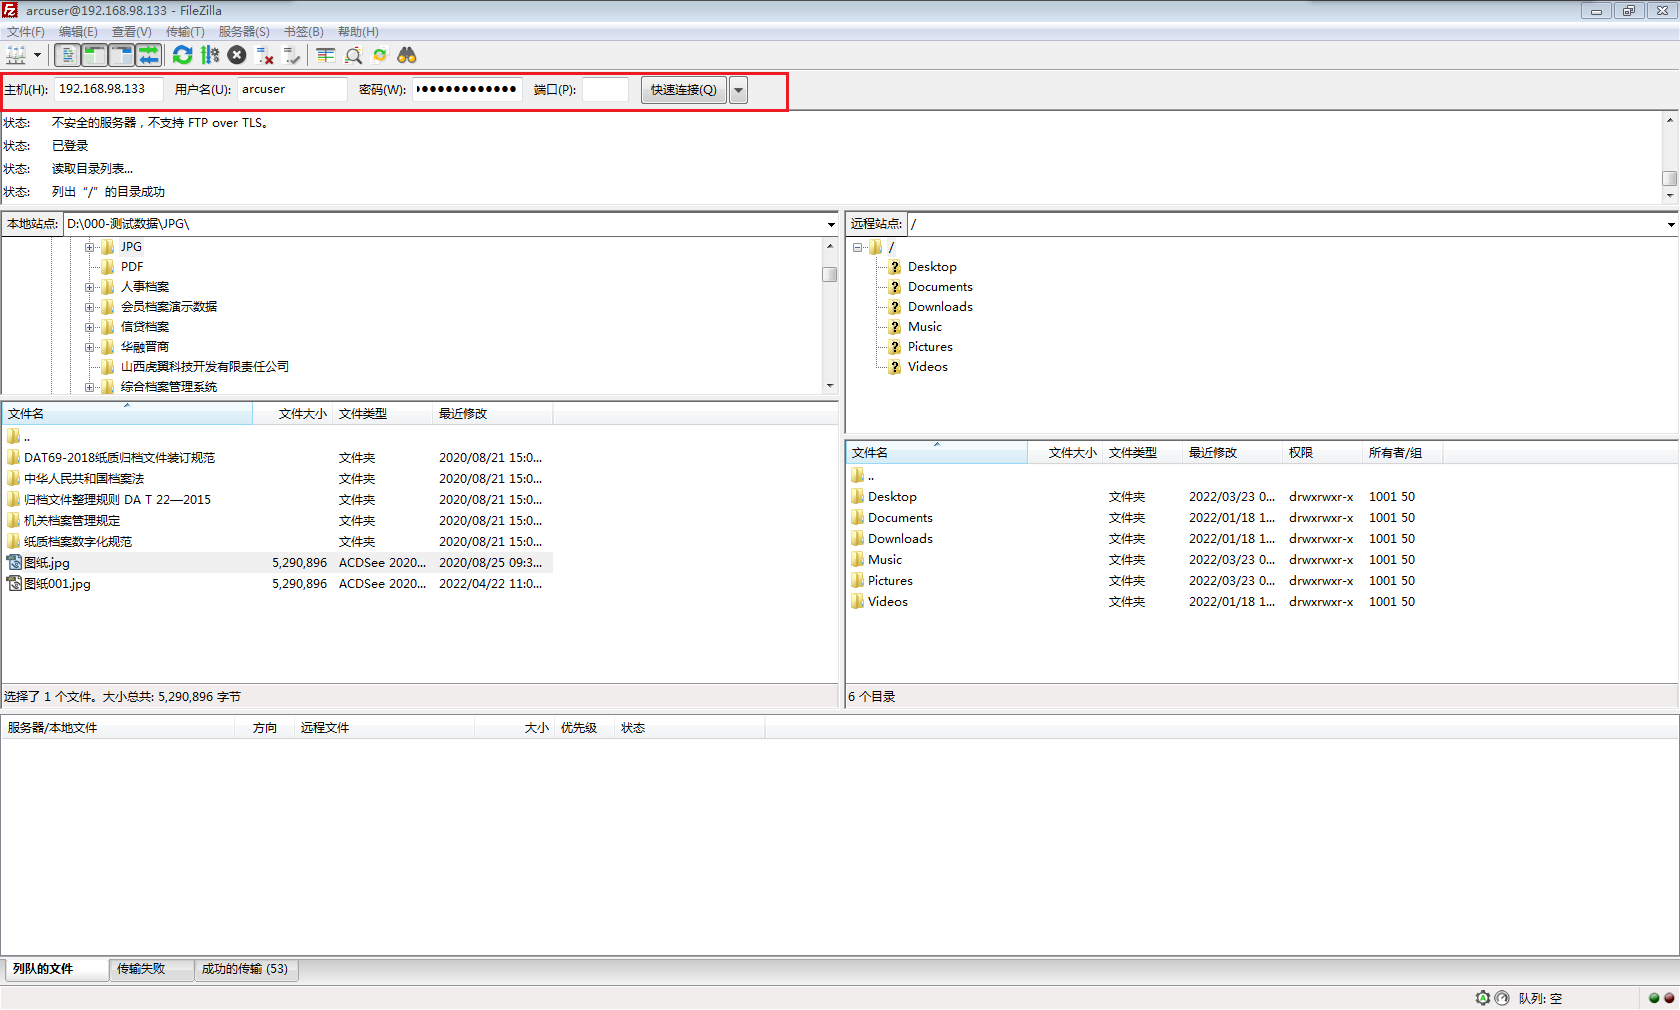Click the Music folder icon in remote file list
Screen dimensions: 1680x1010
(x=858, y=559)
